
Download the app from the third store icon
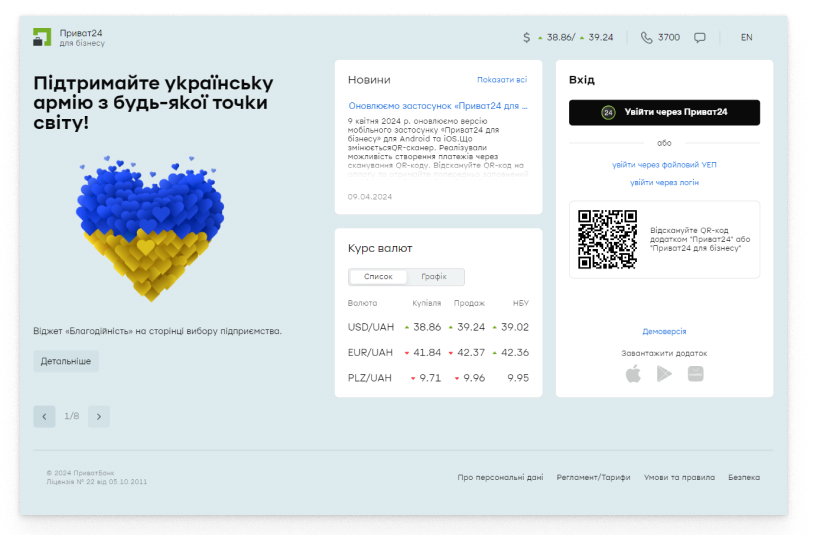(696, 373)
